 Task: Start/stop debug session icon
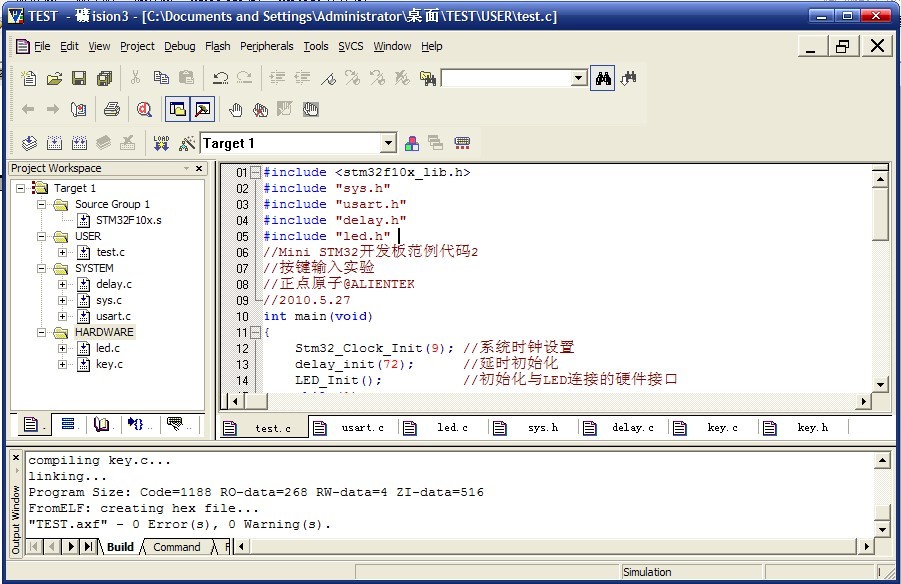point(144,109)
